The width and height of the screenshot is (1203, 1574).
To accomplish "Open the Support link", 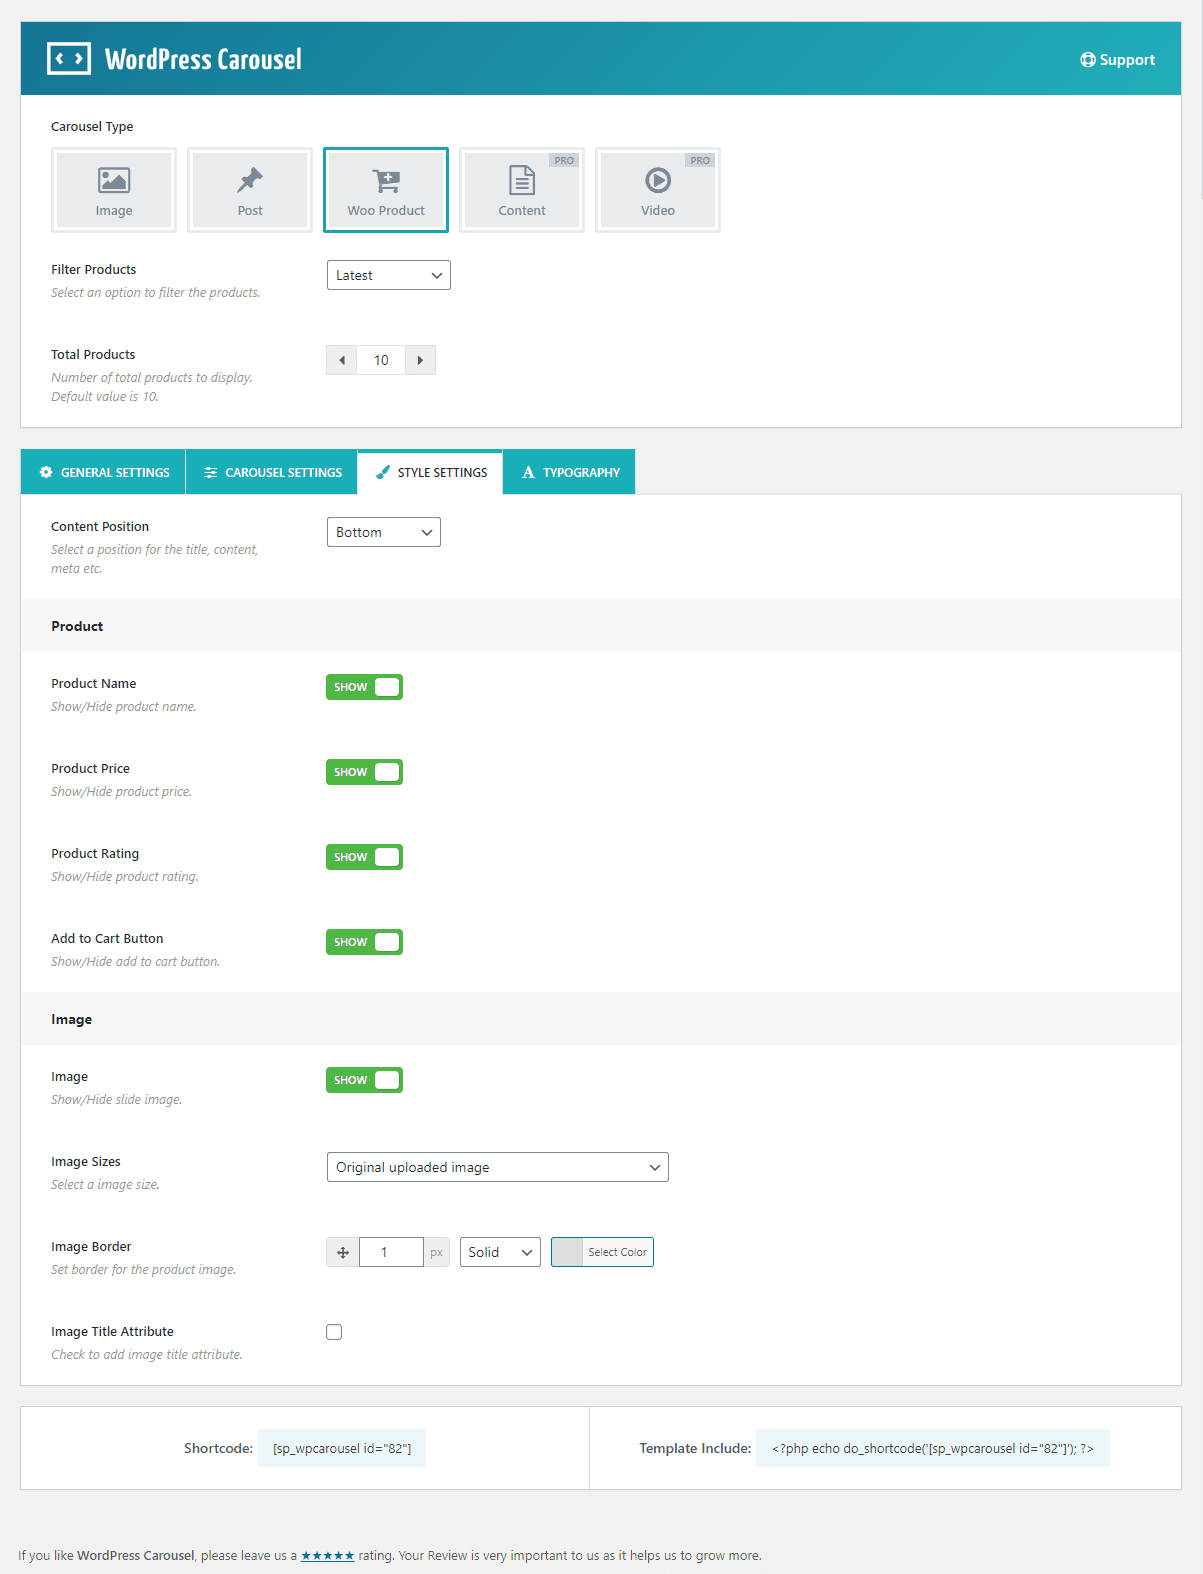I will pyautogui.click(x=1118, y=60).
